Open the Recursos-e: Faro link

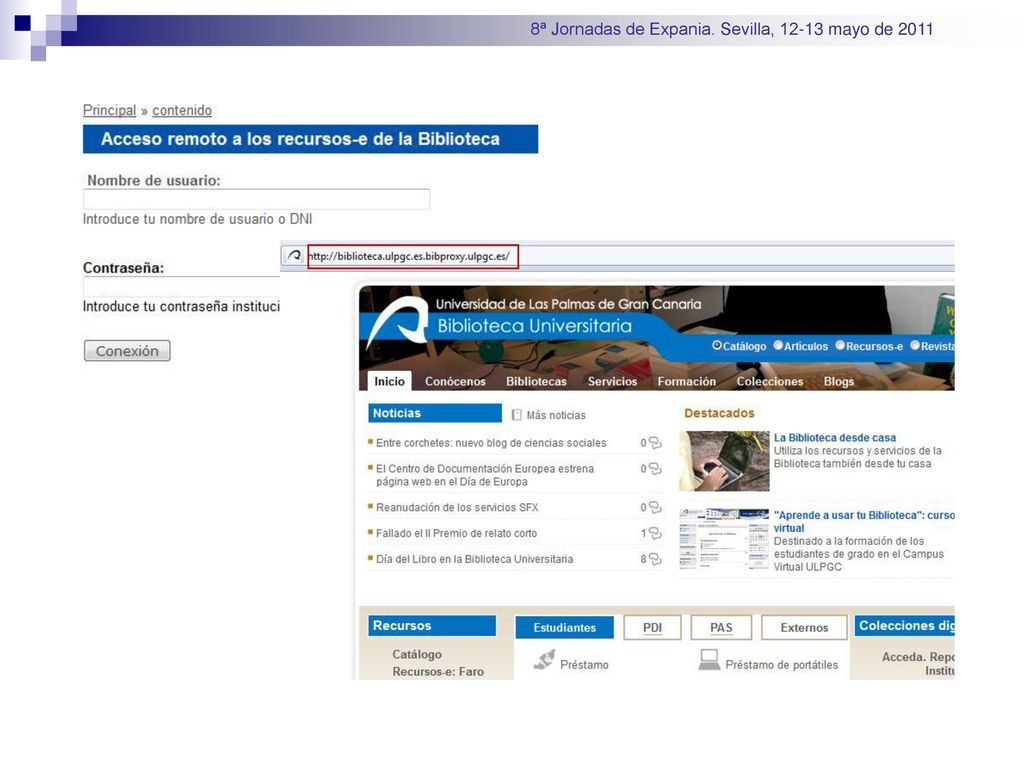pos(438,671)
